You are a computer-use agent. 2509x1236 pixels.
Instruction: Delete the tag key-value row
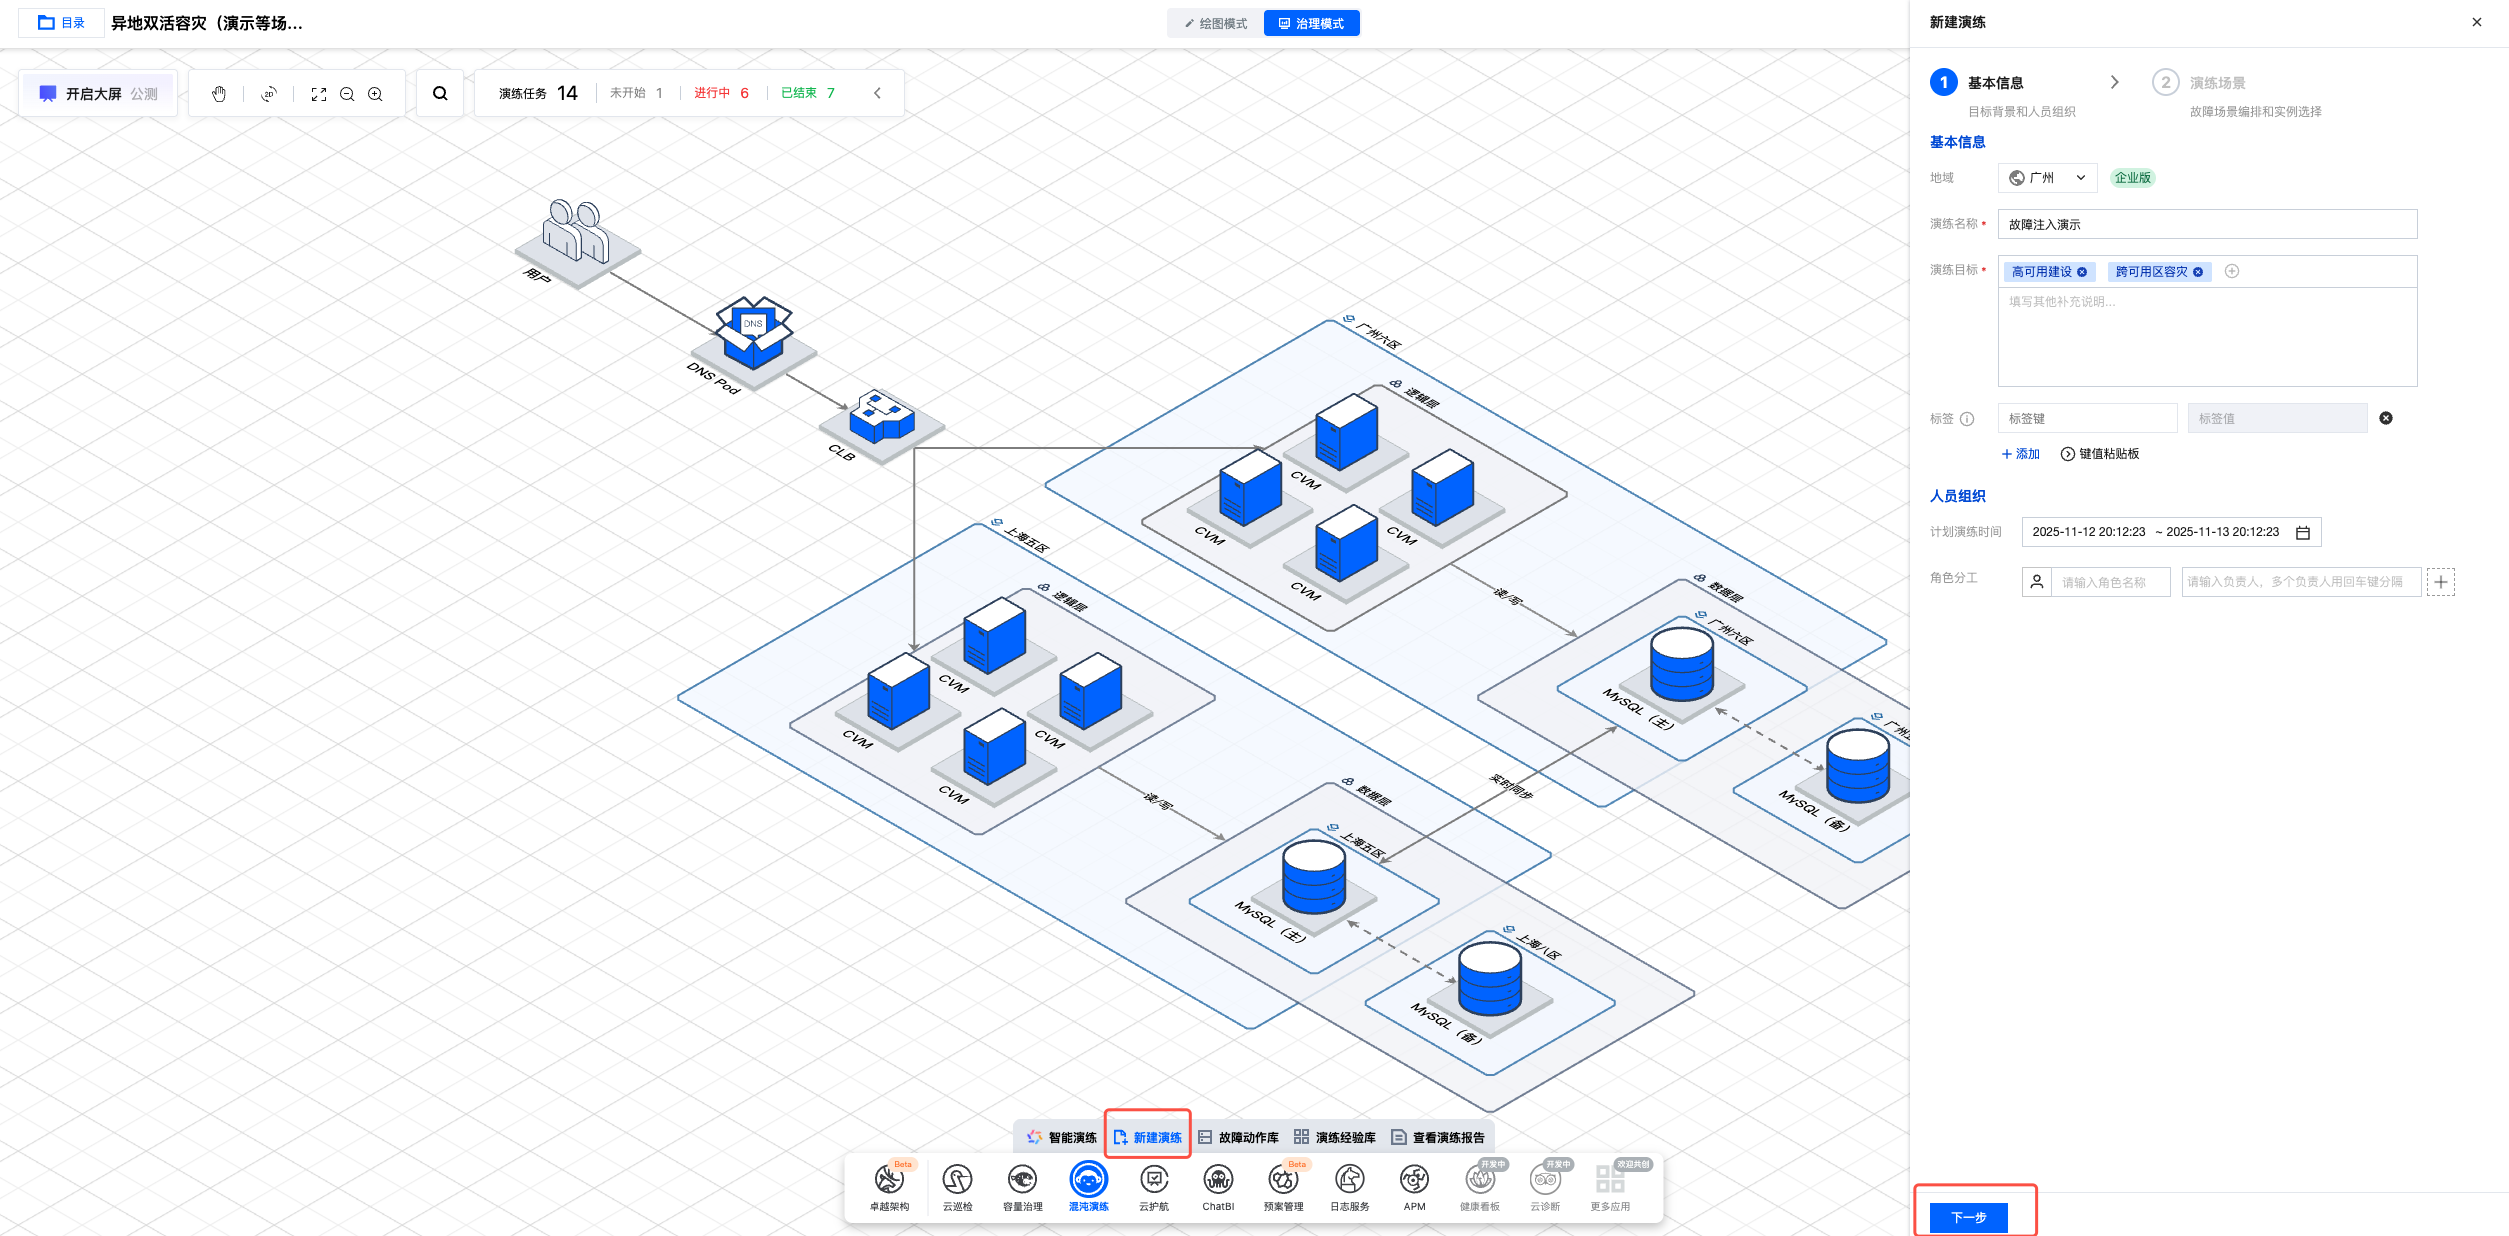pos(2386,418)
